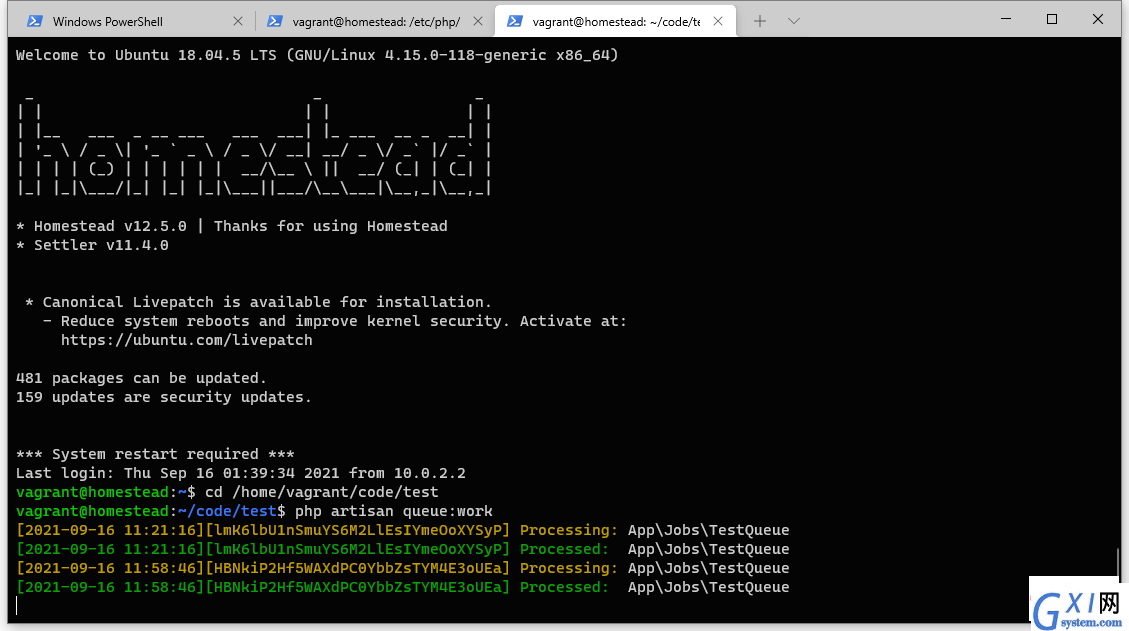Screen dimensions: 1129x631
Task: Click the 'php artisan queue:work' command
Action: coord(394,511)
